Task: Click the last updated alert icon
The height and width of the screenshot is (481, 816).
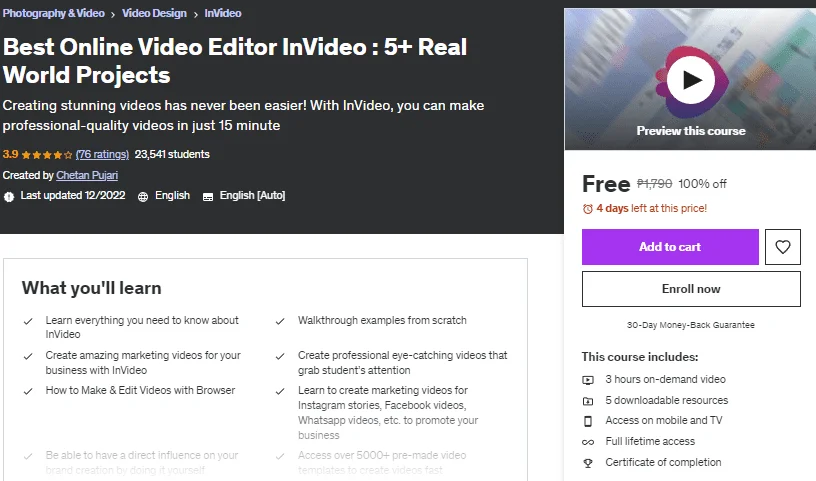Action: click(9, 197)
